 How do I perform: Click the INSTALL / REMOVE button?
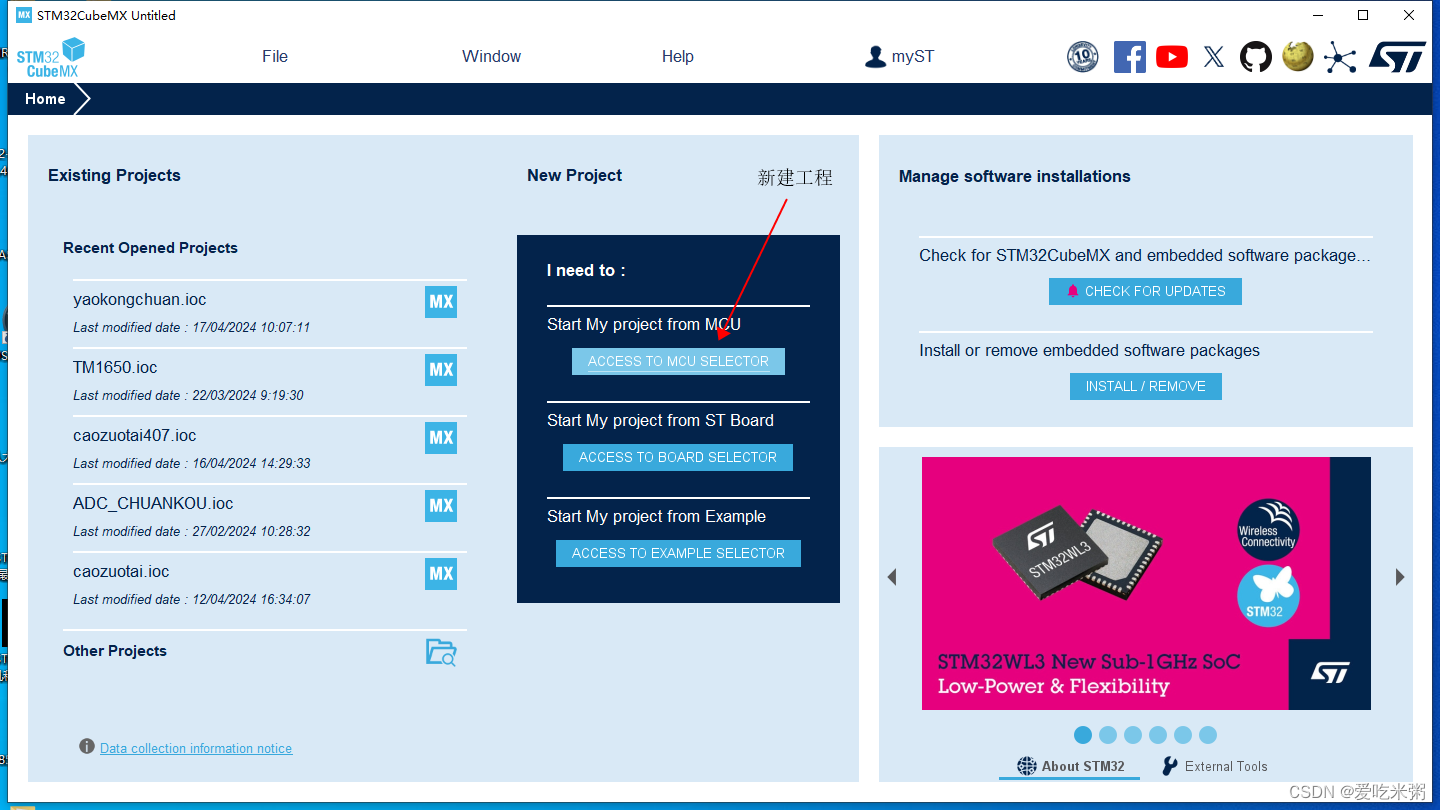[x=1146, y=386]
